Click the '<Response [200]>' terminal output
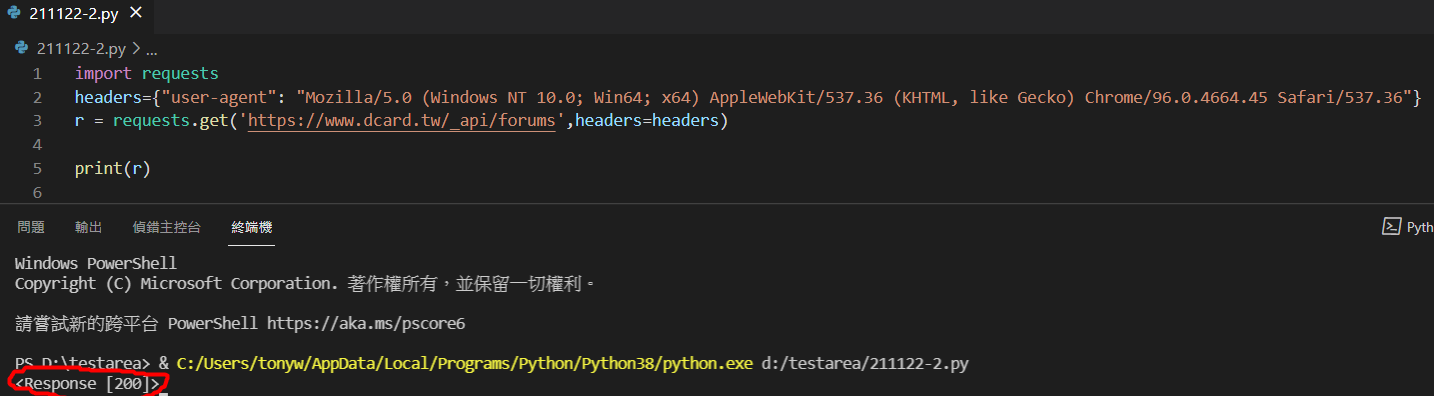The height and width of the screenshot is (396, 1434). coord(88,383)
